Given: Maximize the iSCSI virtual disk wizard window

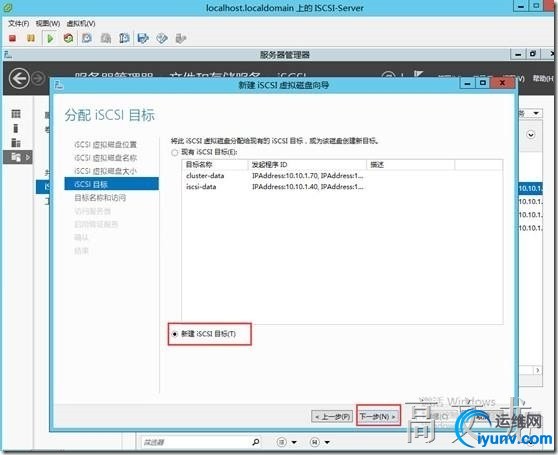Looking at the screenshot, I should [x=483, y=83].
